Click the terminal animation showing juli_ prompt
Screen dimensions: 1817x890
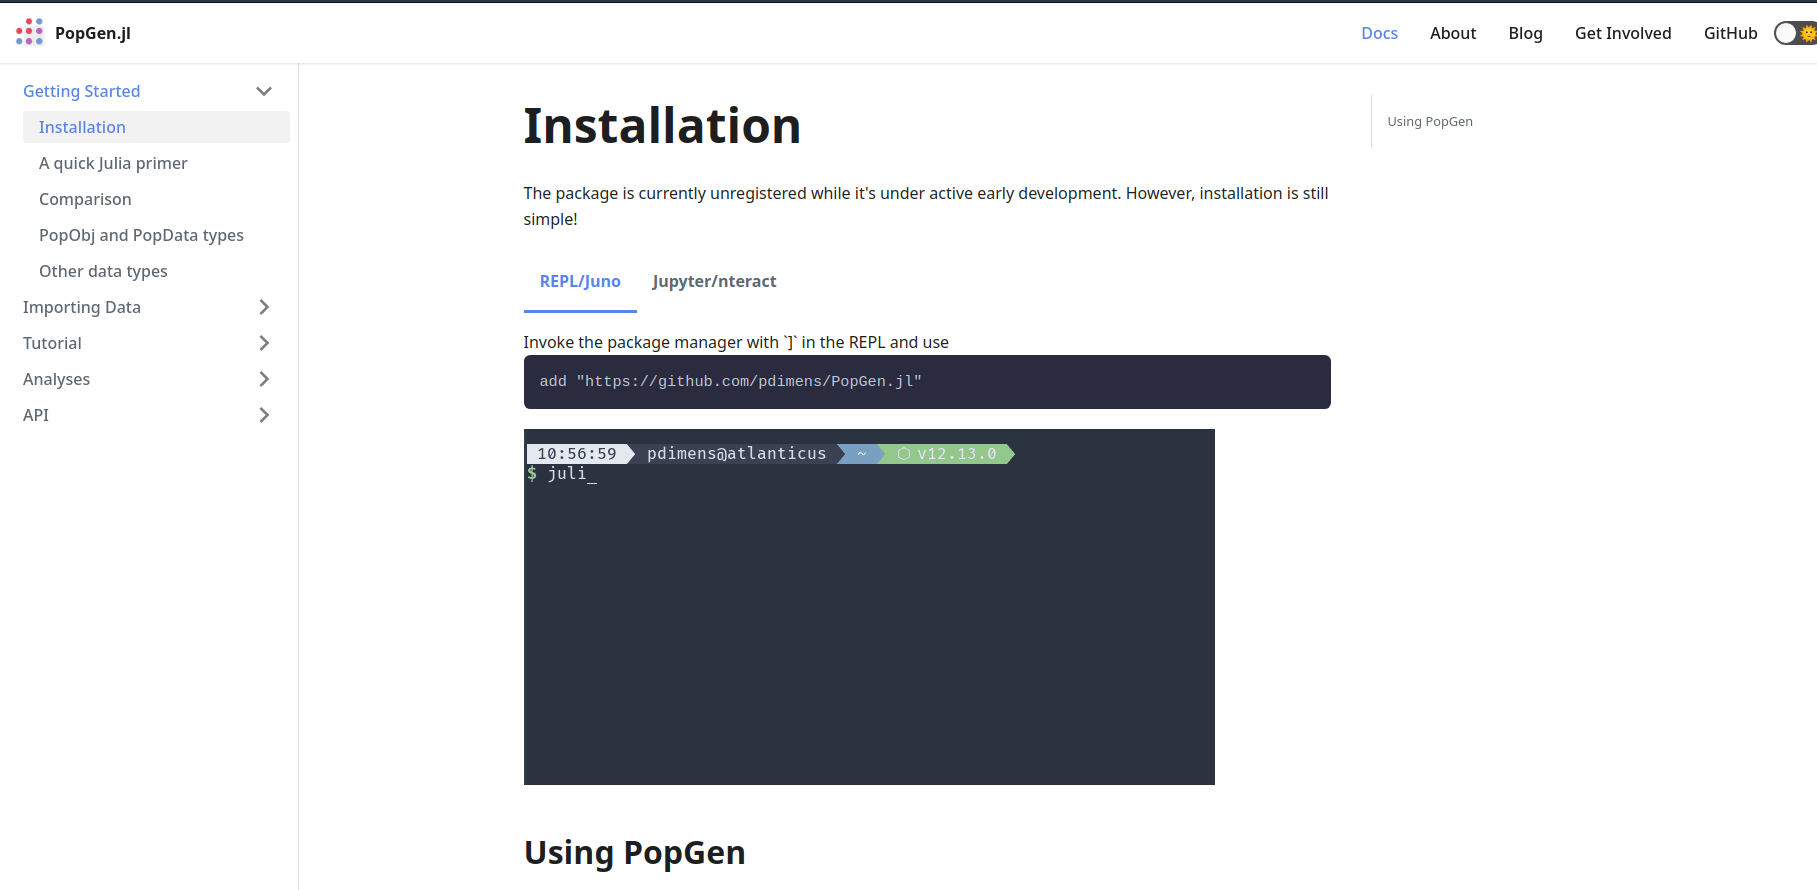(x=869, y=607)
